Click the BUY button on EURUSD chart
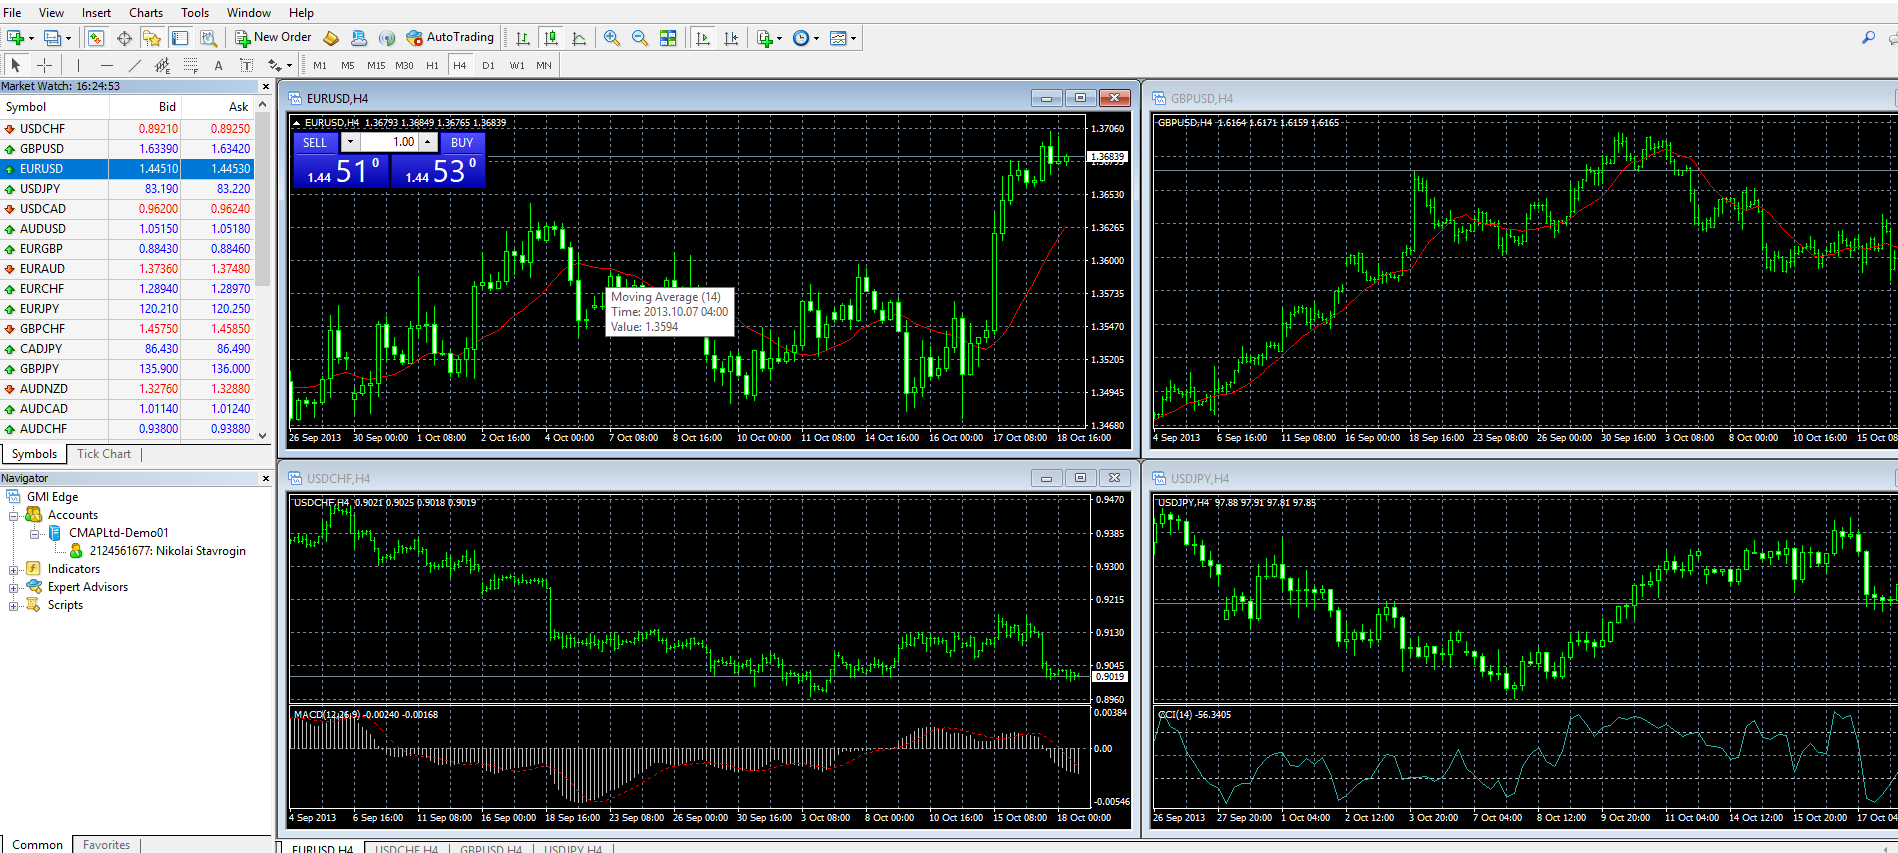This screenshot has height=853, width=1898. [x=462, y=143]
